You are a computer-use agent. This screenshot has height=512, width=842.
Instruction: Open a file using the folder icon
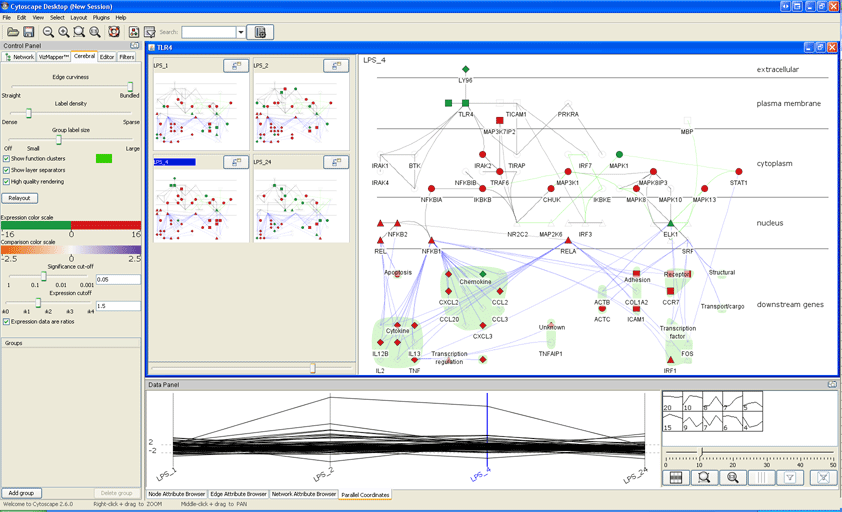[x=13, y=32]
